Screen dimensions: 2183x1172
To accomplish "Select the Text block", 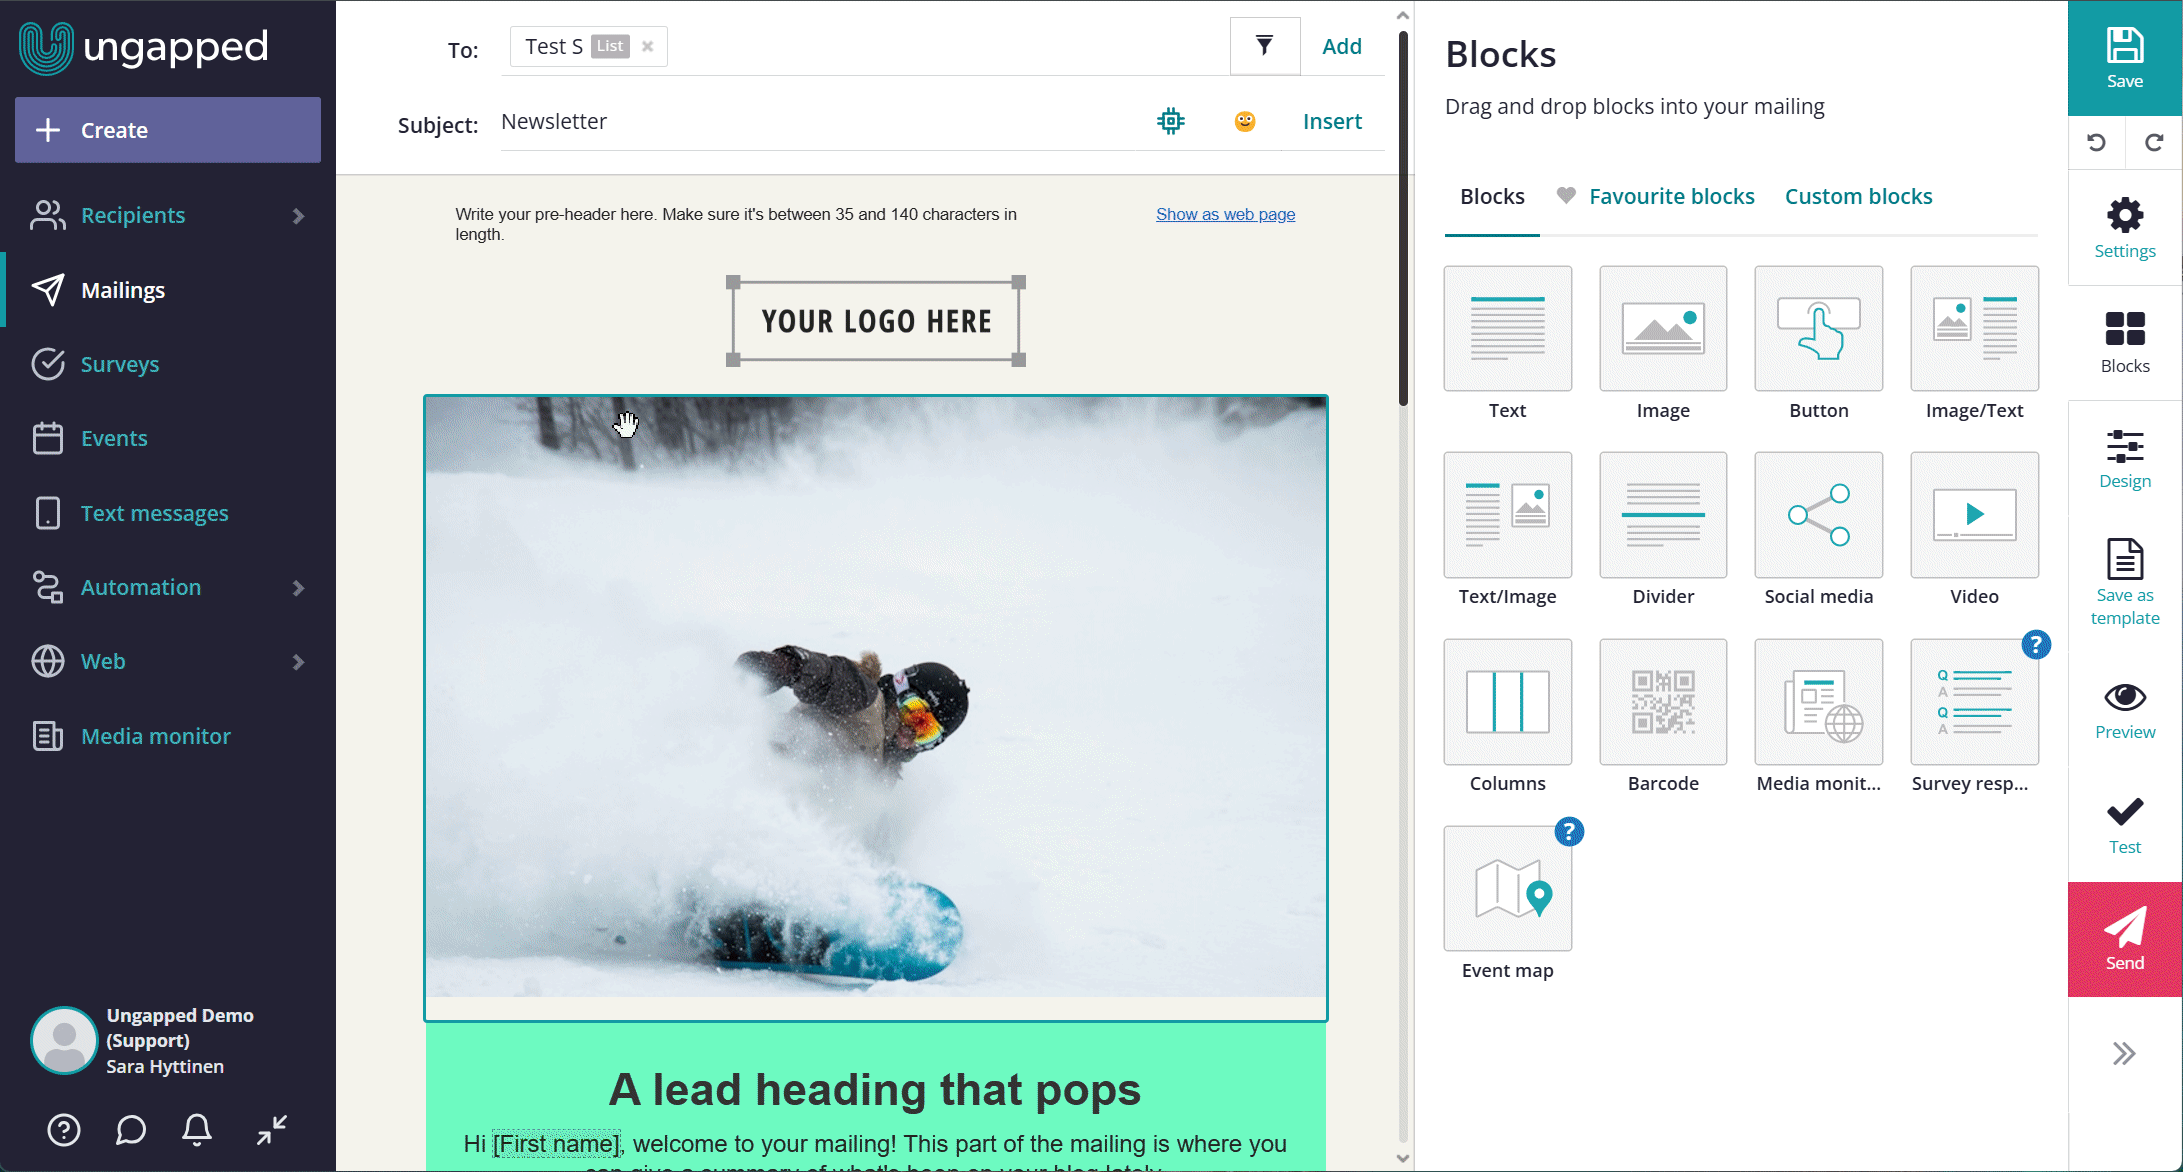I will [1507, 328].
